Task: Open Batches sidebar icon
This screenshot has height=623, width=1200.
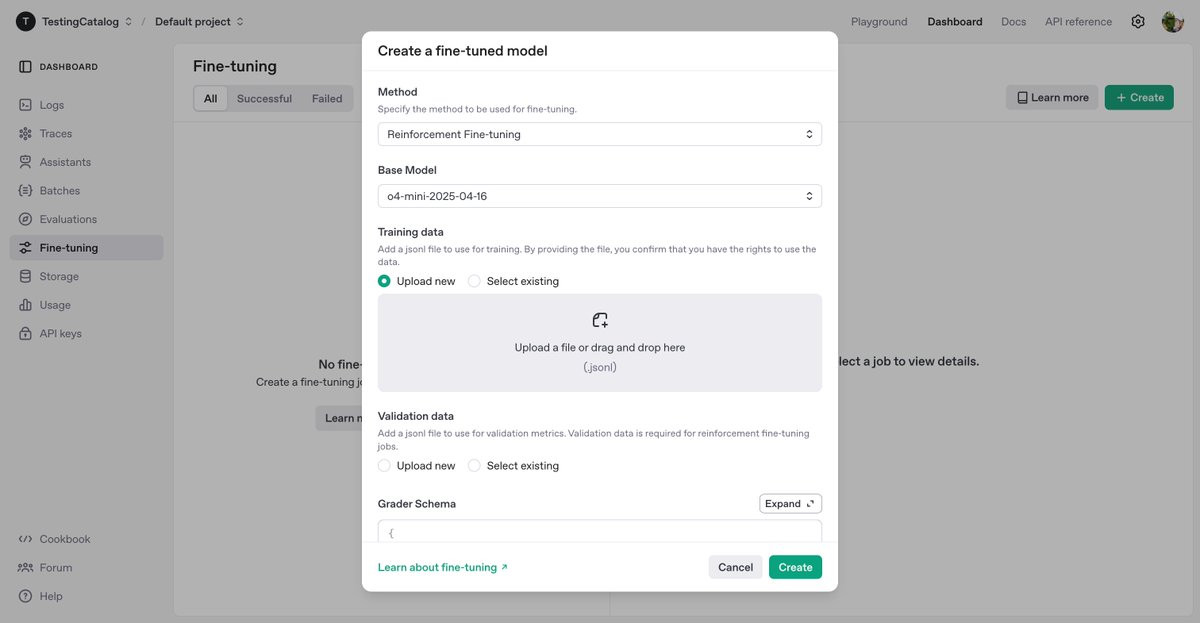Action: coord(26,191)
